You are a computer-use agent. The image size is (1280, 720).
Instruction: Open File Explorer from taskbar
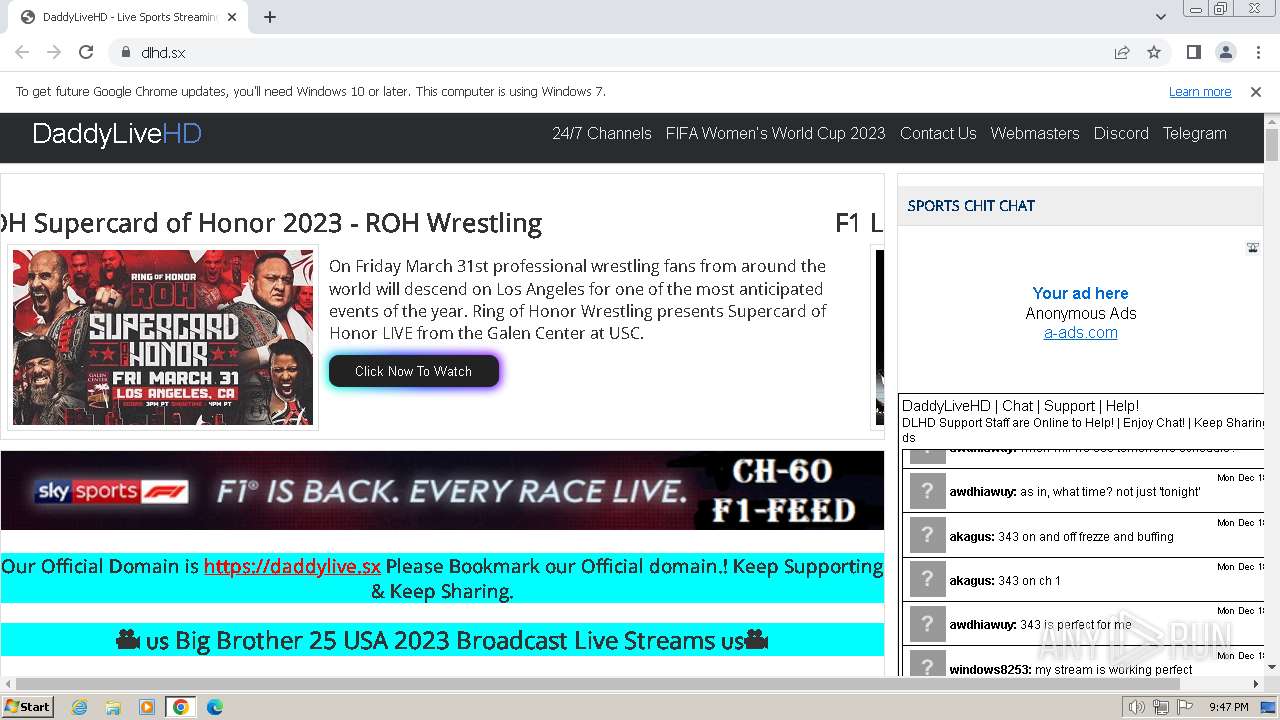113,707
